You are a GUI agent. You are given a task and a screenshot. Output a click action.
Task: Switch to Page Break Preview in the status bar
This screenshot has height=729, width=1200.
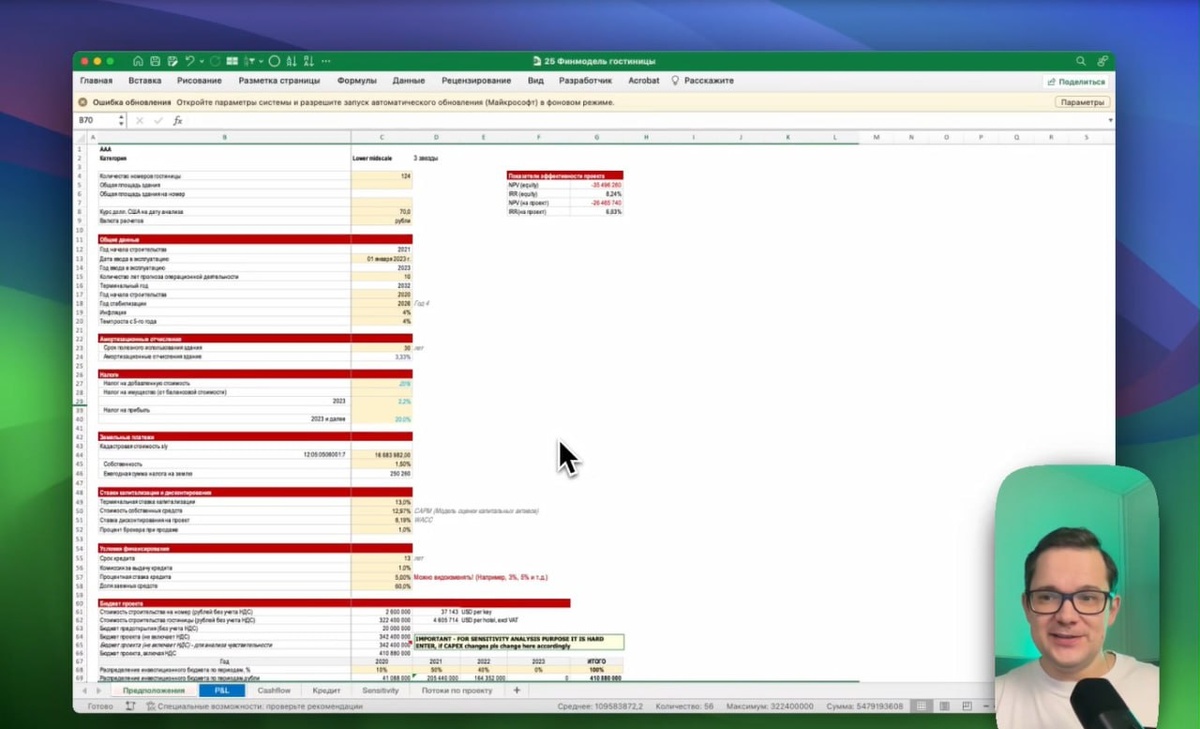point(967,706)
